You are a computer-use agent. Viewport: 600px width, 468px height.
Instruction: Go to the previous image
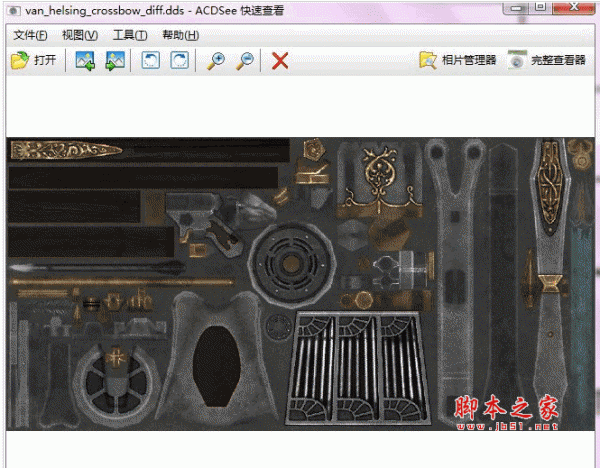pos(85,60)
